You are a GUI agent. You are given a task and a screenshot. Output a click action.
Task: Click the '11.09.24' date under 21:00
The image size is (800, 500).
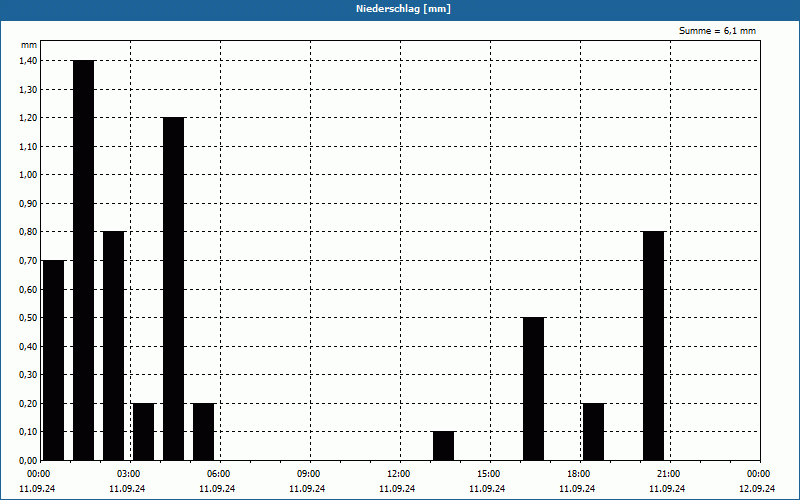coord(667,489)
